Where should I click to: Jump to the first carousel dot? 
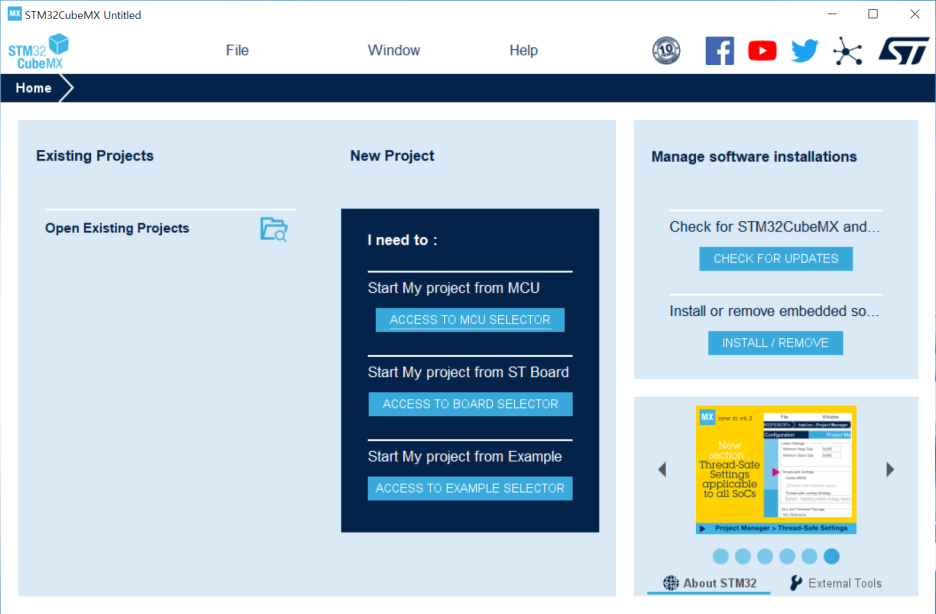point(721,556)
